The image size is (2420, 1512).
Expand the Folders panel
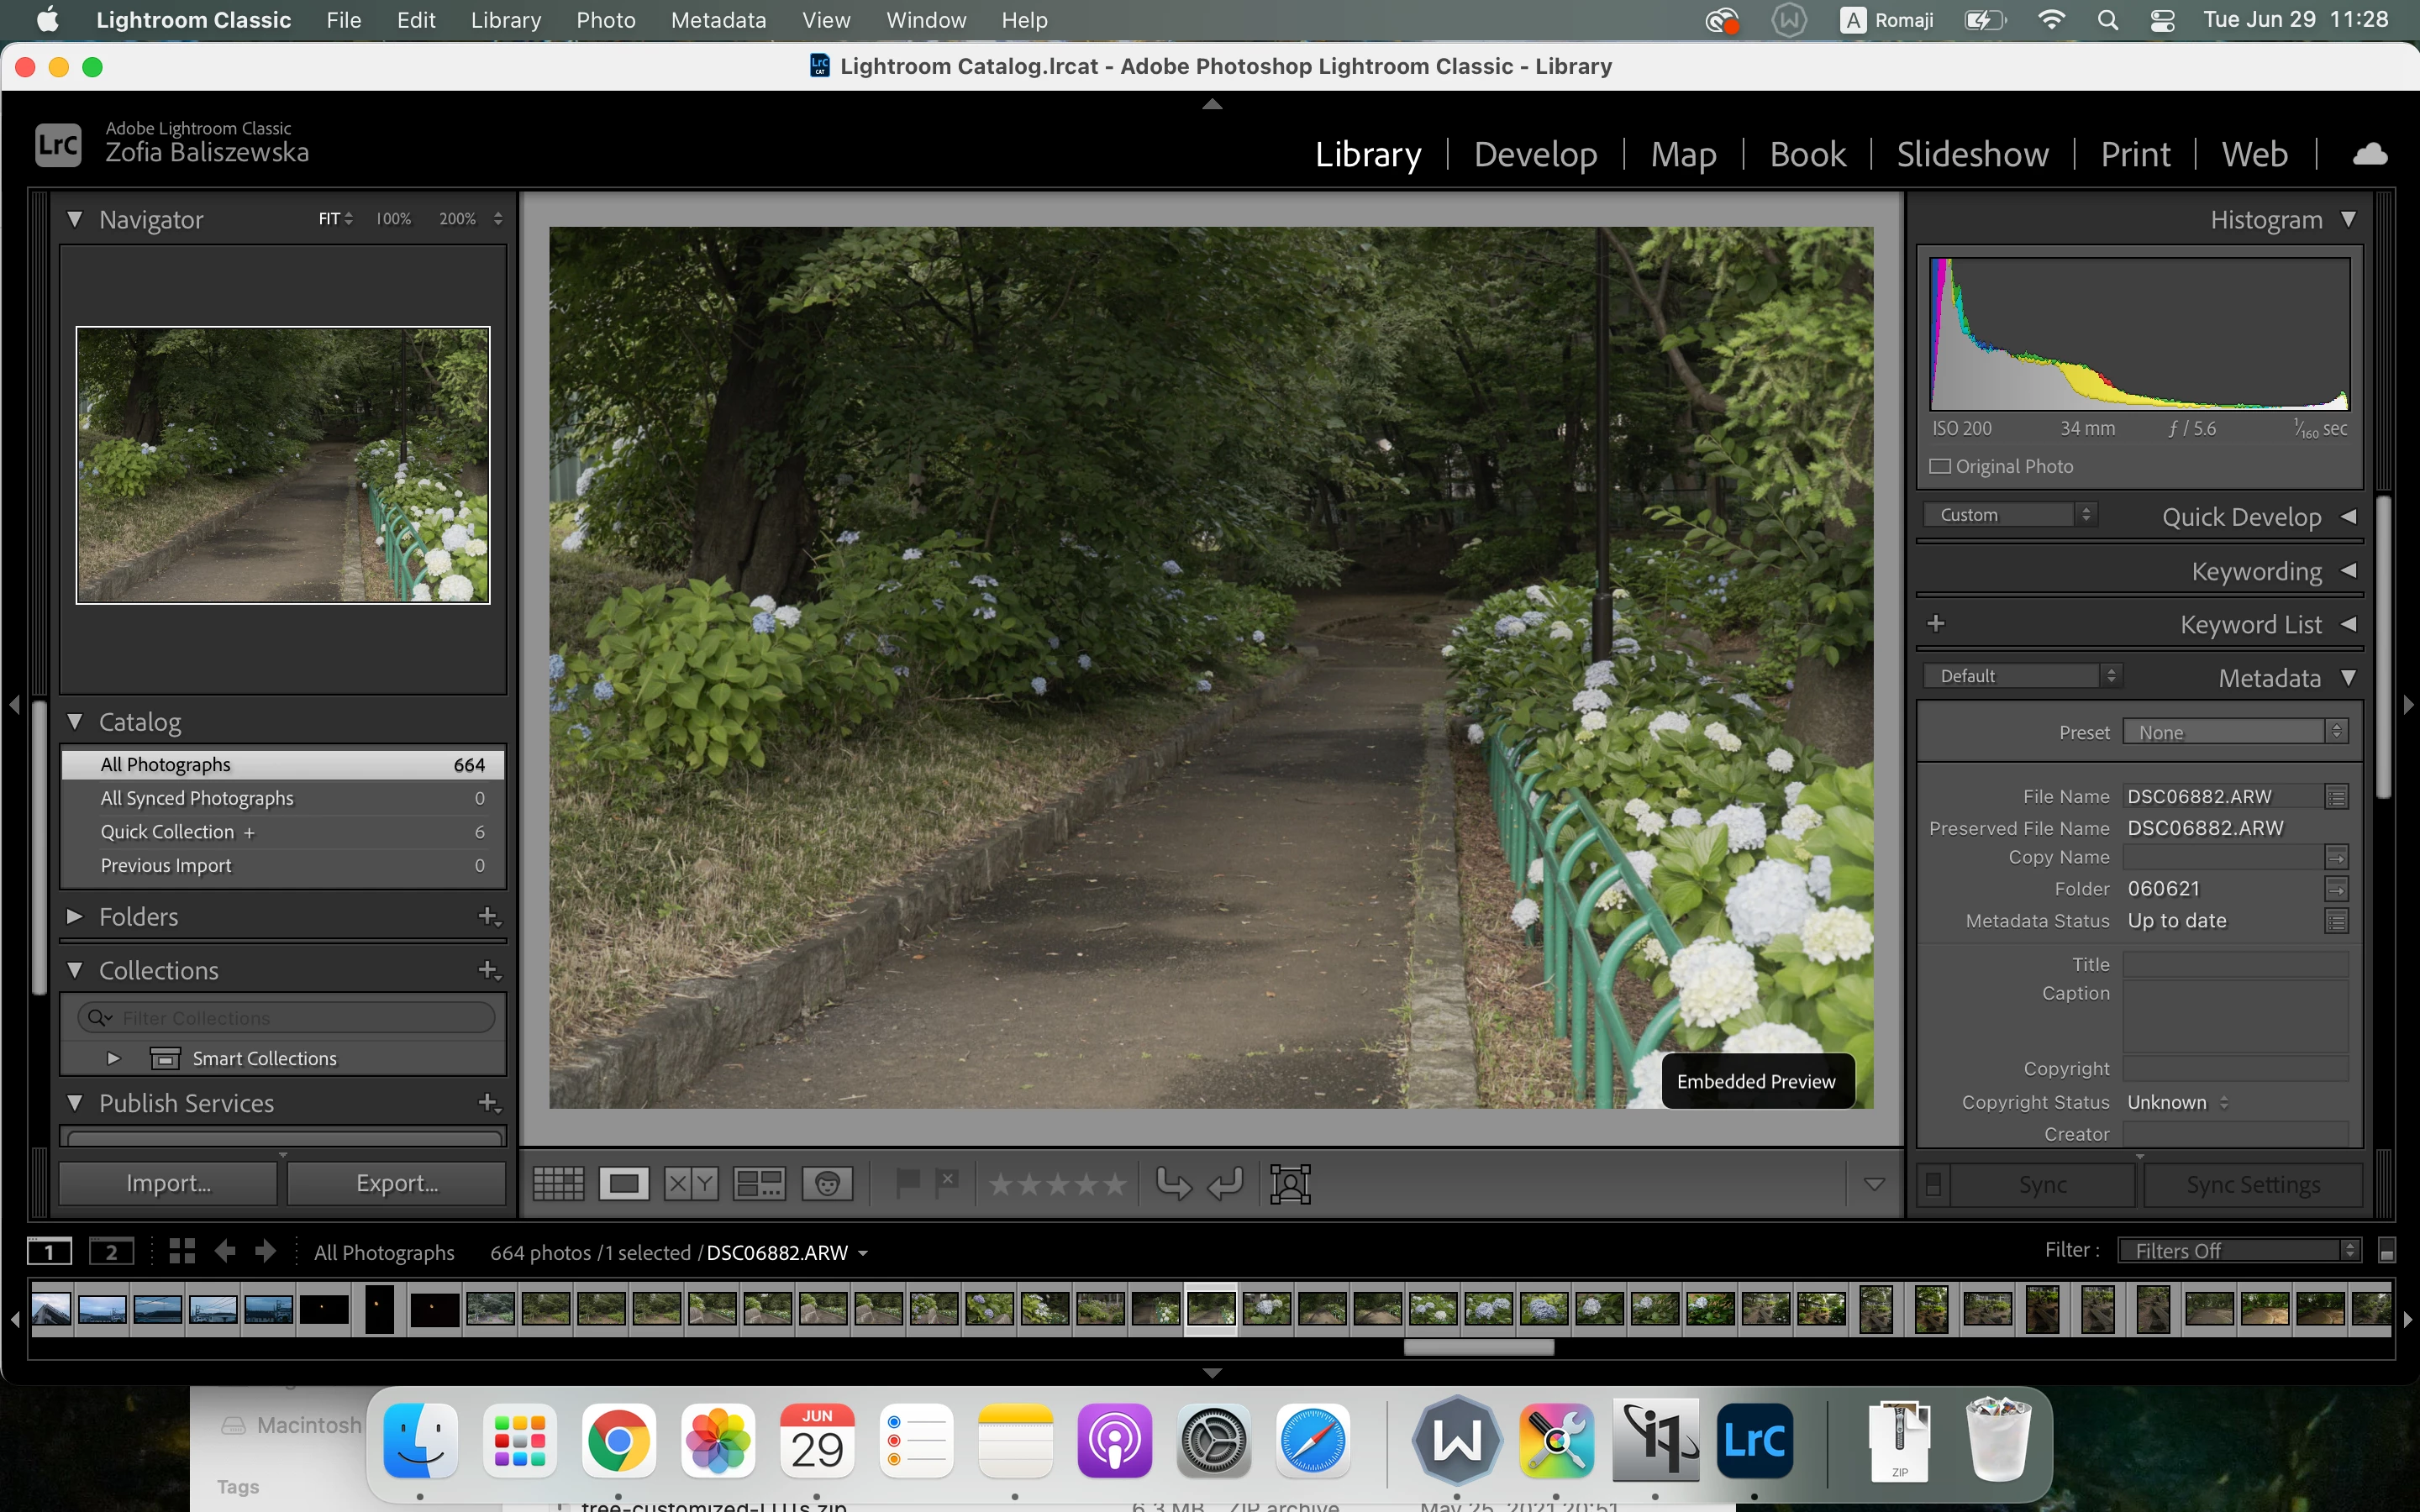pyautogui.click(x=75, y=916)
